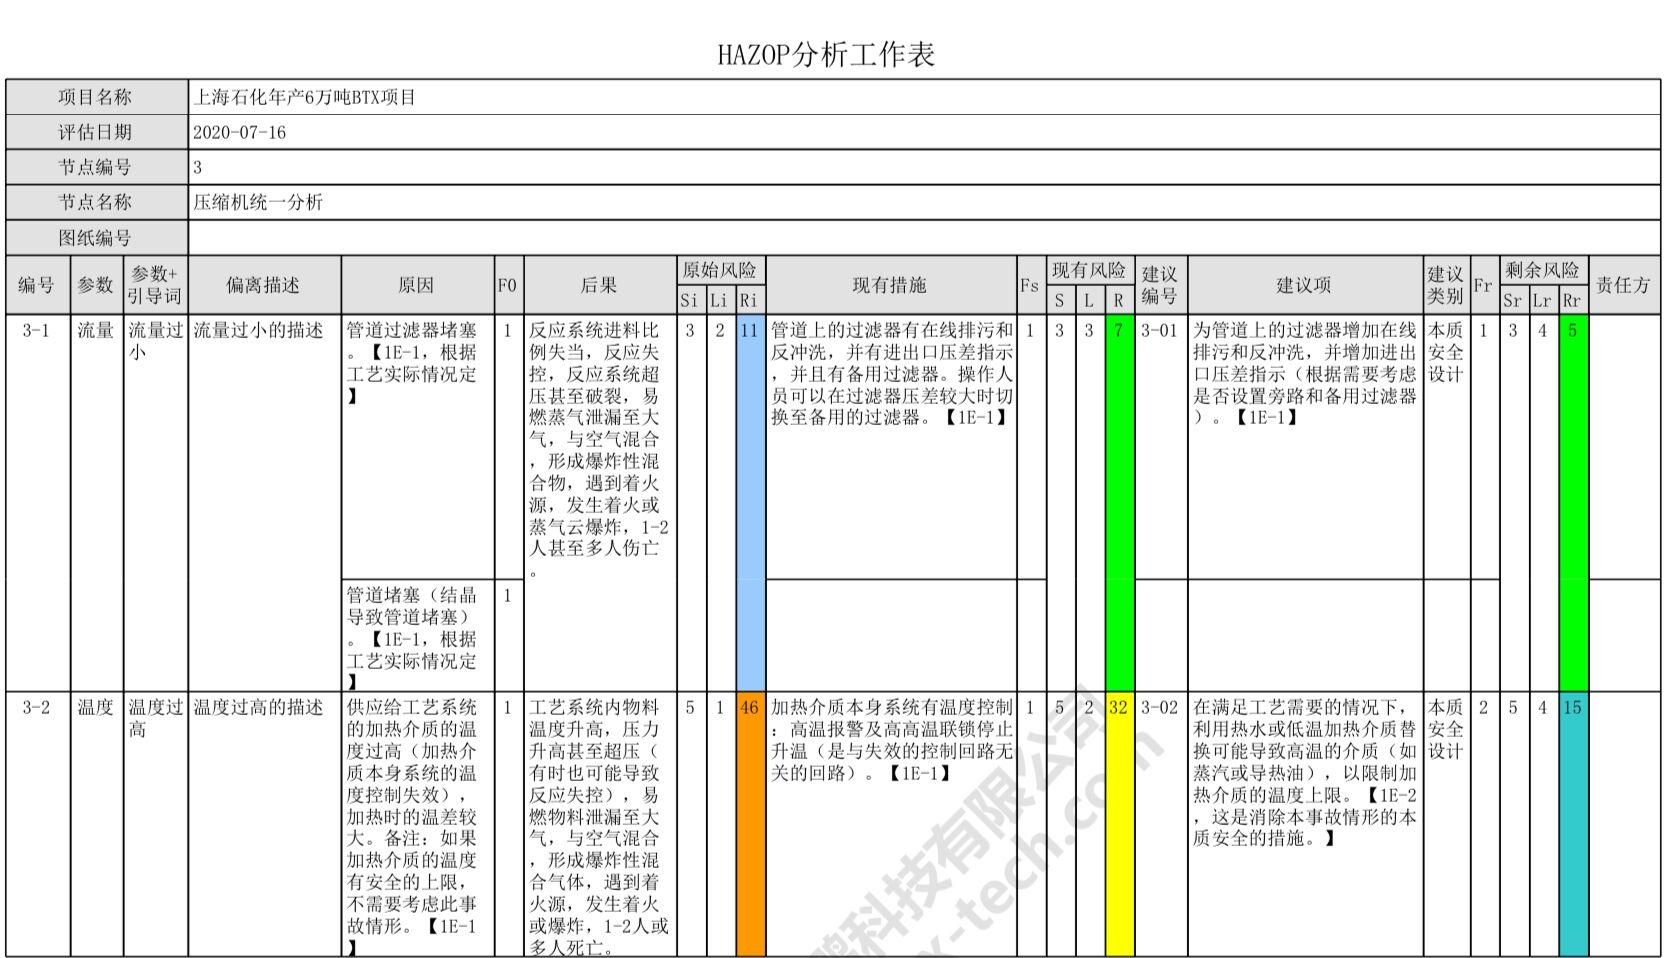Image resolution: width=1668 pixels, height=958 pixels.
Task: Click the '现有风险' header cell
Action: 1090,270
